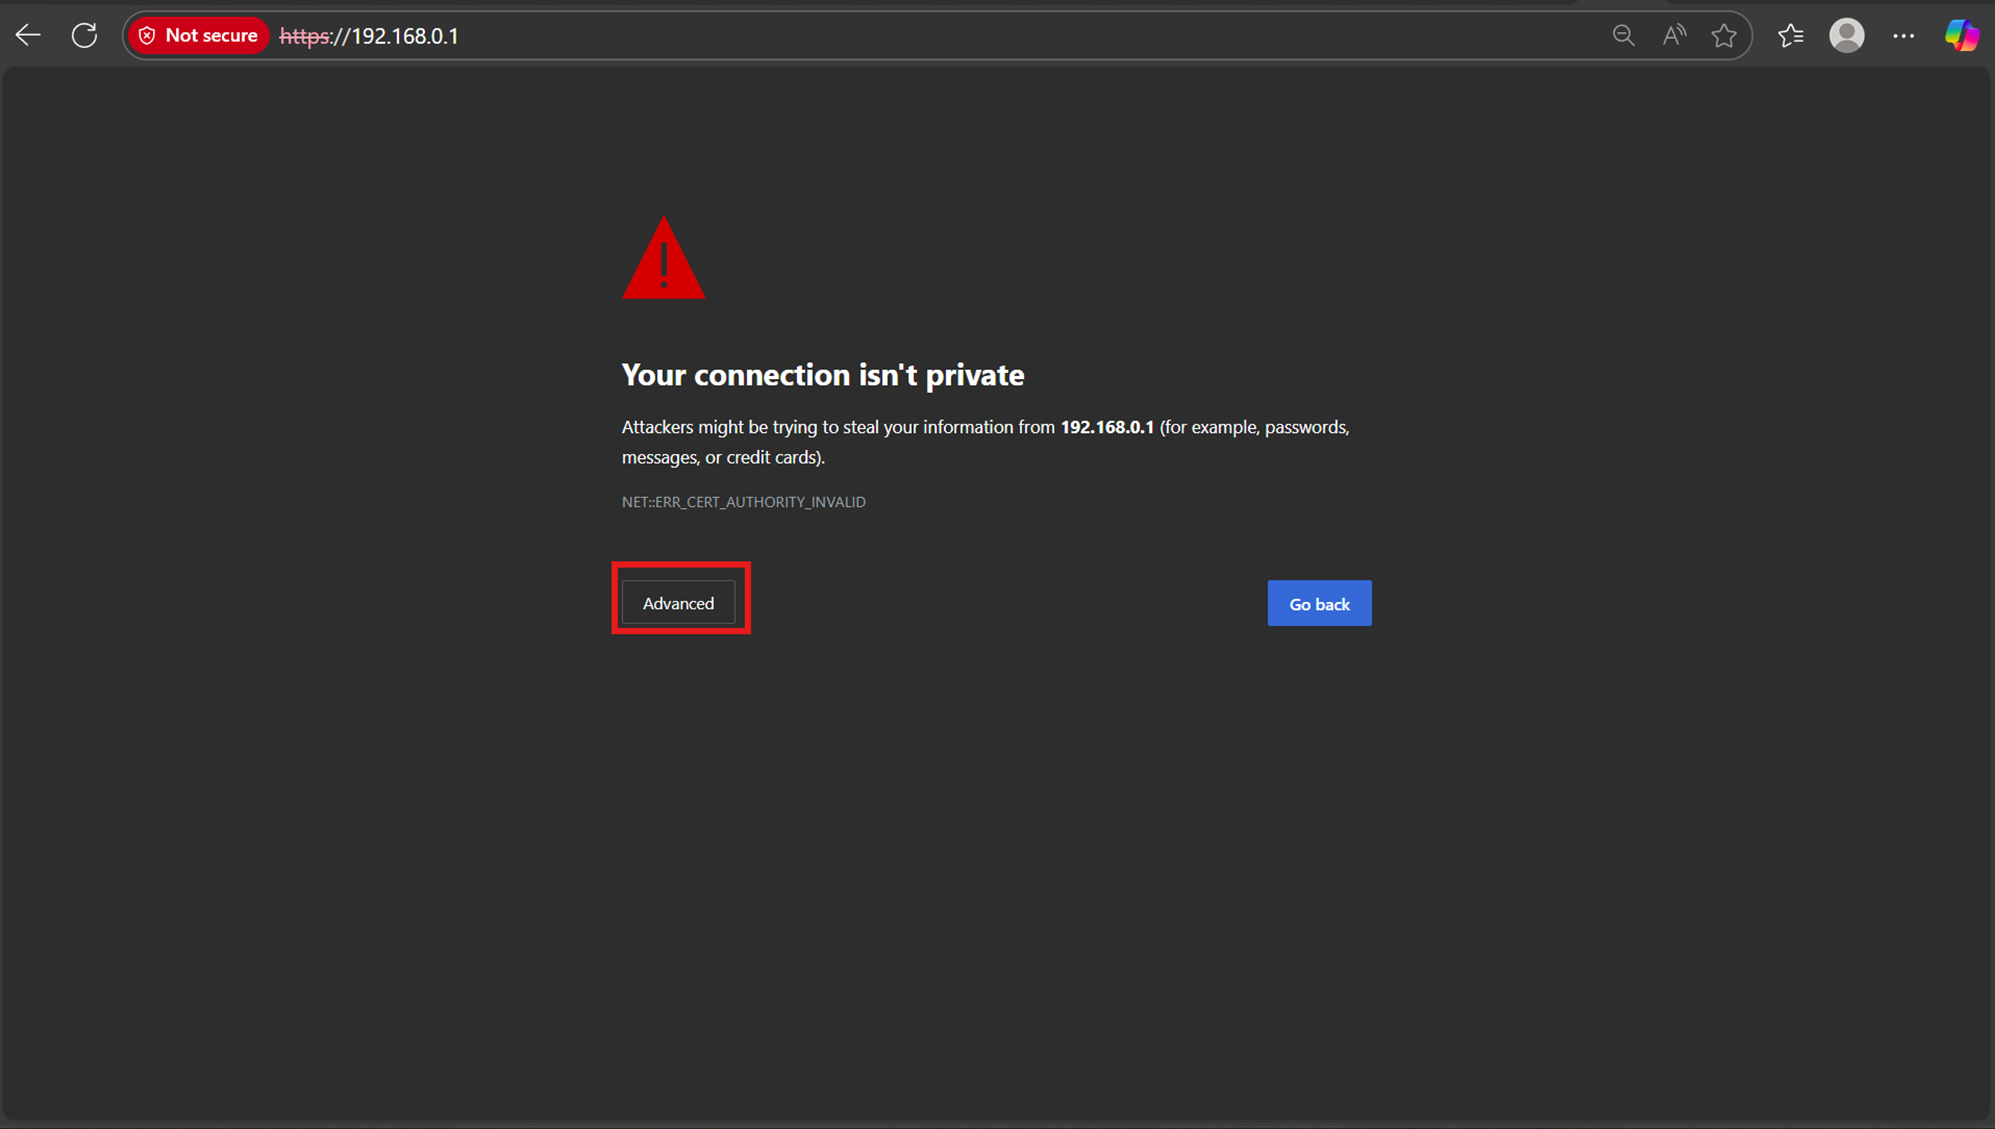Click the struck-through https text

(x=304, y=36)
